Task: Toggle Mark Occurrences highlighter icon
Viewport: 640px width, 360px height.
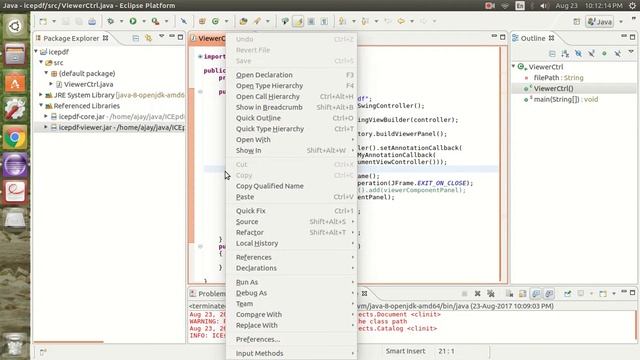Action: (x=298, y=21)
